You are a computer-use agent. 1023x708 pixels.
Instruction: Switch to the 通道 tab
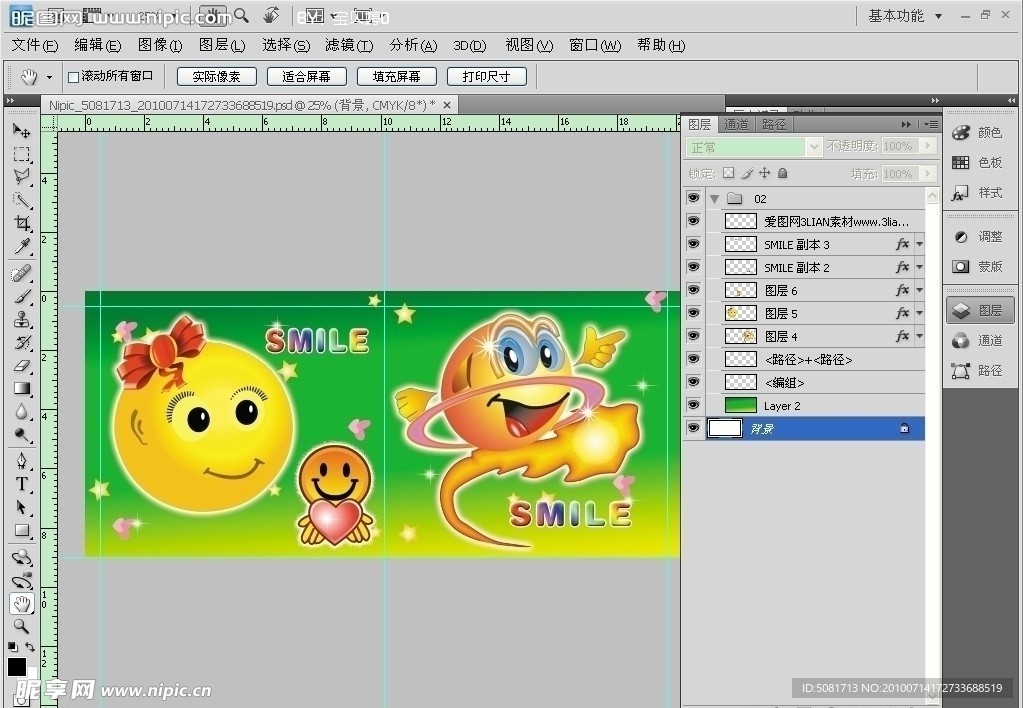tap(737, 124)
